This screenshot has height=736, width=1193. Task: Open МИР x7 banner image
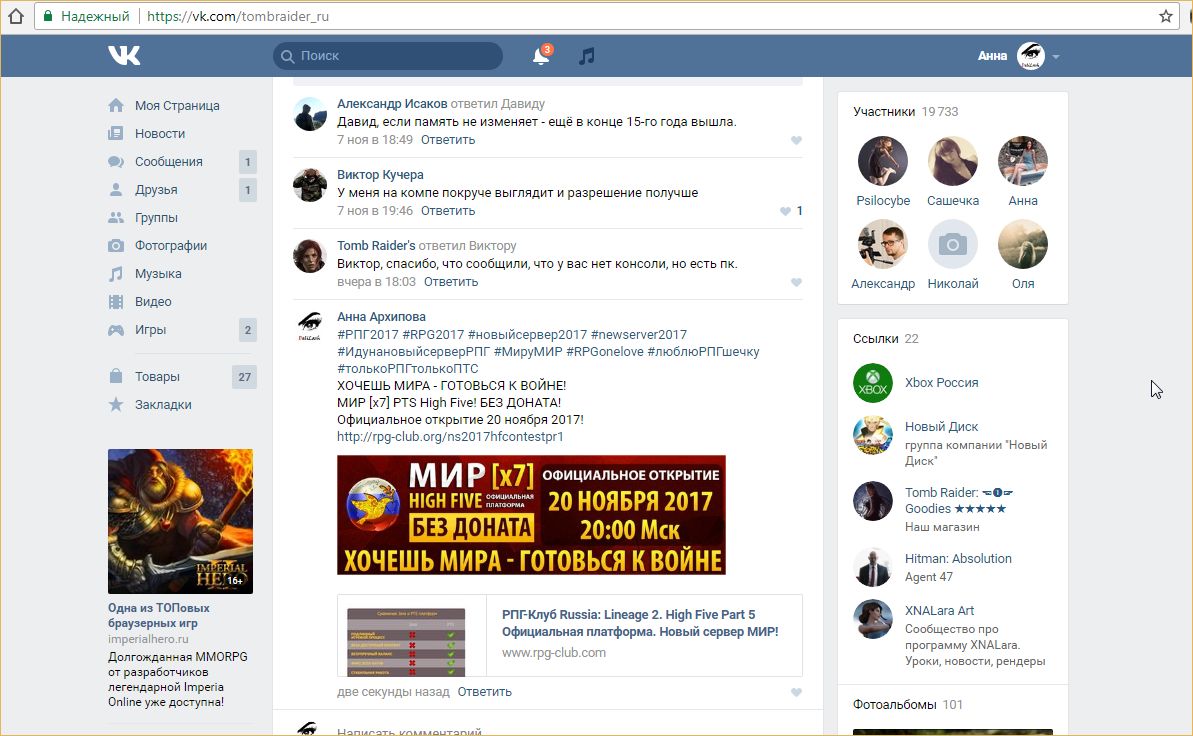(x=531, y=515)
